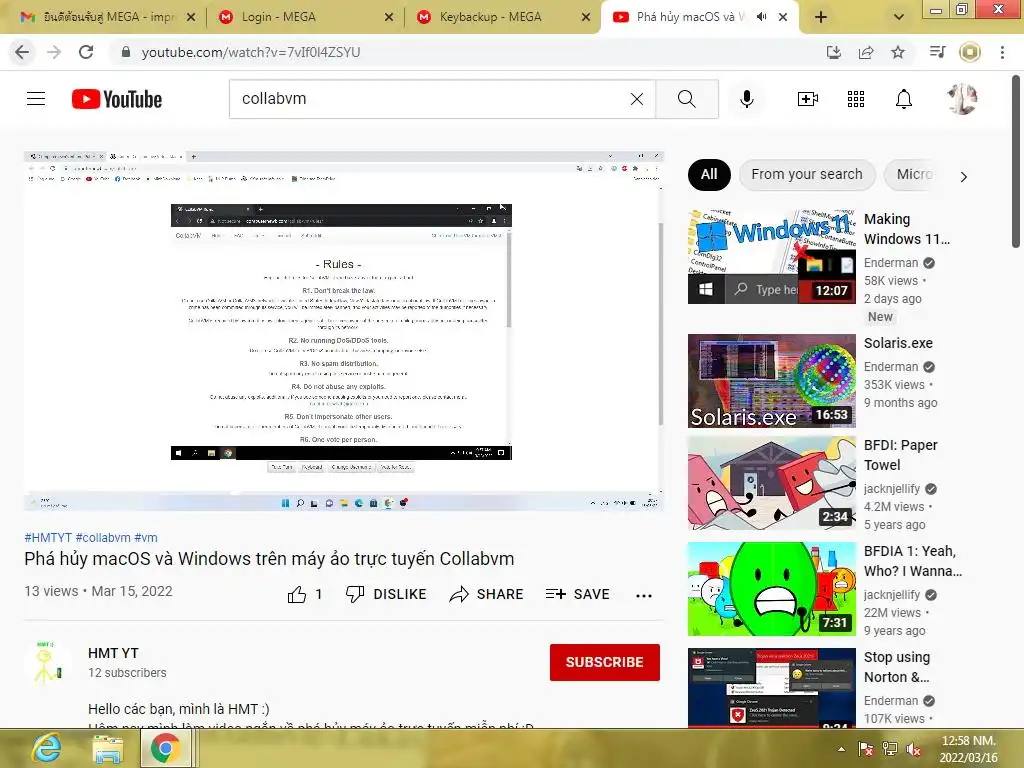Click the magnifier search button
The image size is (1024, 768).
pos(686,99)
